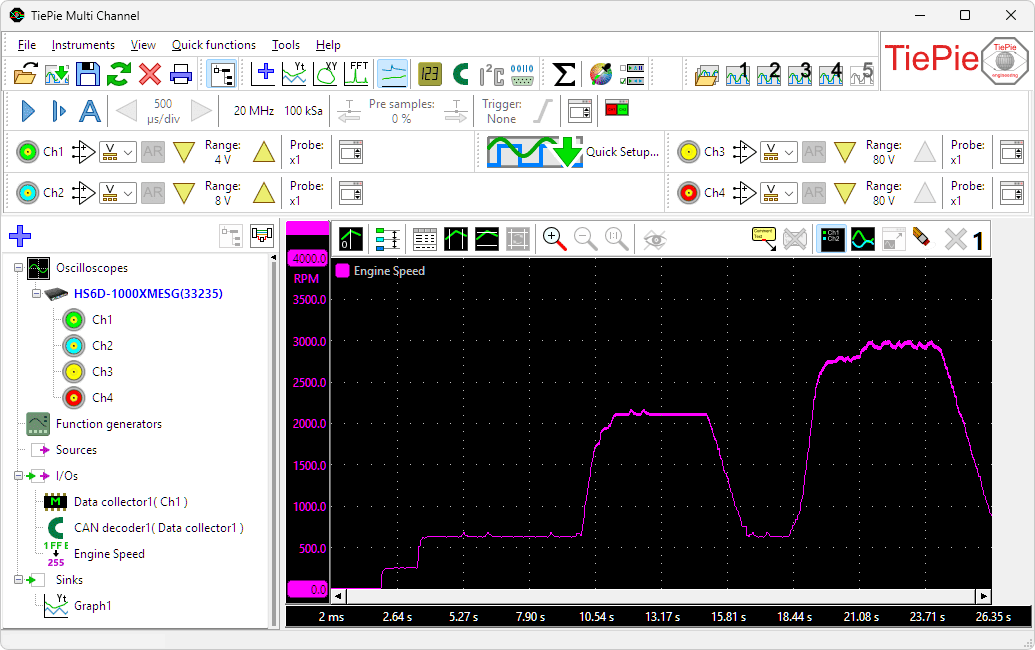This screenshot has width=1035, height=650.
Task: Click the Sigma summation icon
Action: click(x=564, y=74)
